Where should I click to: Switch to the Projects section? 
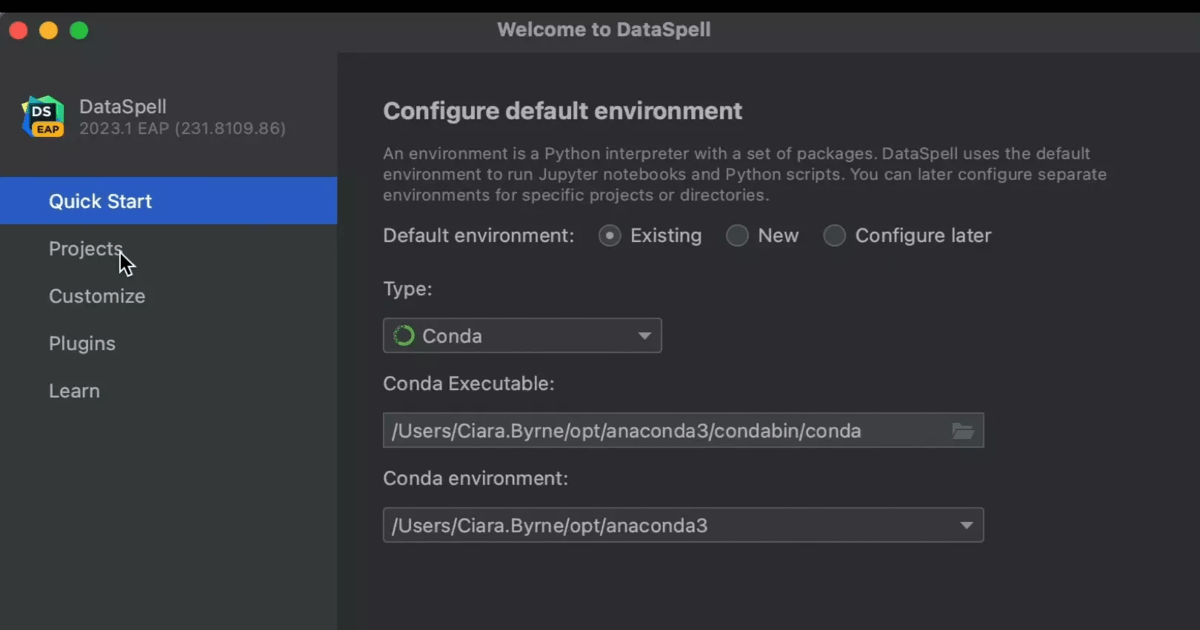[85, 248]
